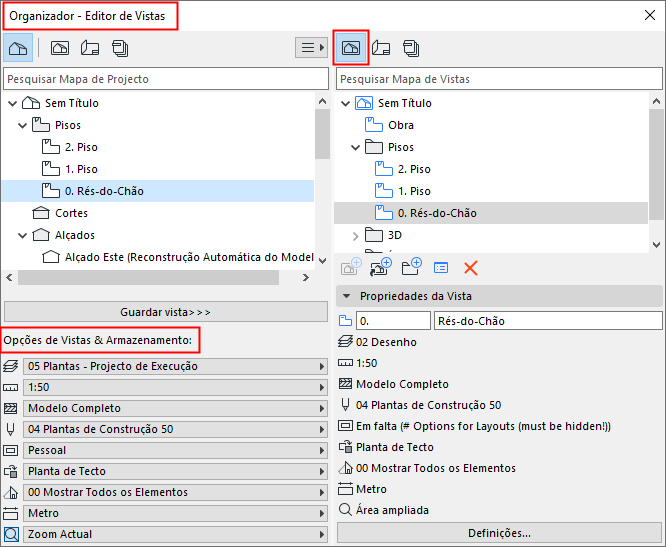Image resolution: width=666 pixels, height=547 pixels.
Task: Switch right pane to Layout Book icon
Action: [381, 48]
